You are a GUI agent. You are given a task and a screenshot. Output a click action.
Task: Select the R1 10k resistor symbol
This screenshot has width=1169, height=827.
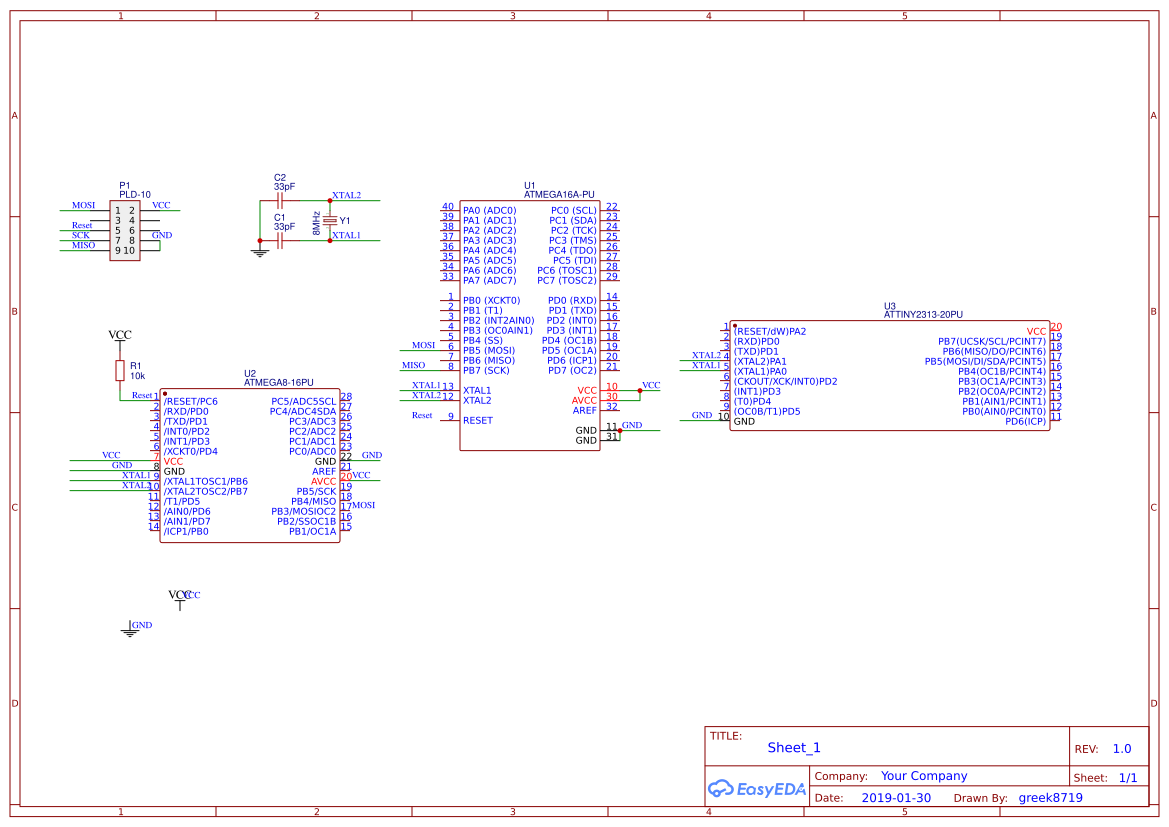pos(119,371)
